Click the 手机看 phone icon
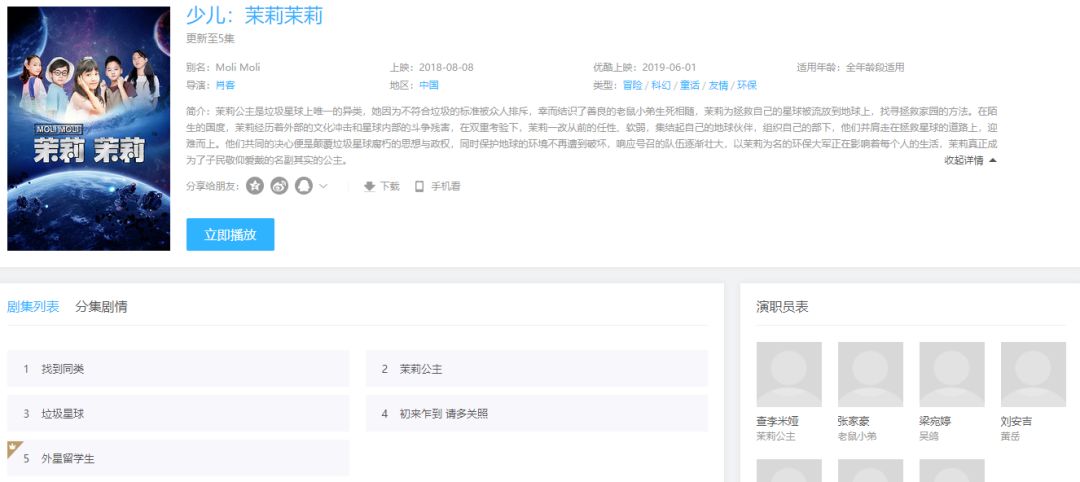 pyautogui.click(x=419, y=186)
